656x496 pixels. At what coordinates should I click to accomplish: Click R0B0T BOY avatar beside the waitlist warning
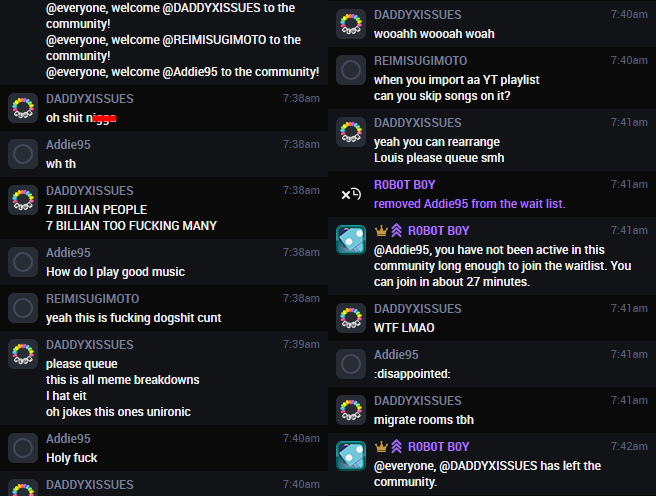click(x=351, y=240)
